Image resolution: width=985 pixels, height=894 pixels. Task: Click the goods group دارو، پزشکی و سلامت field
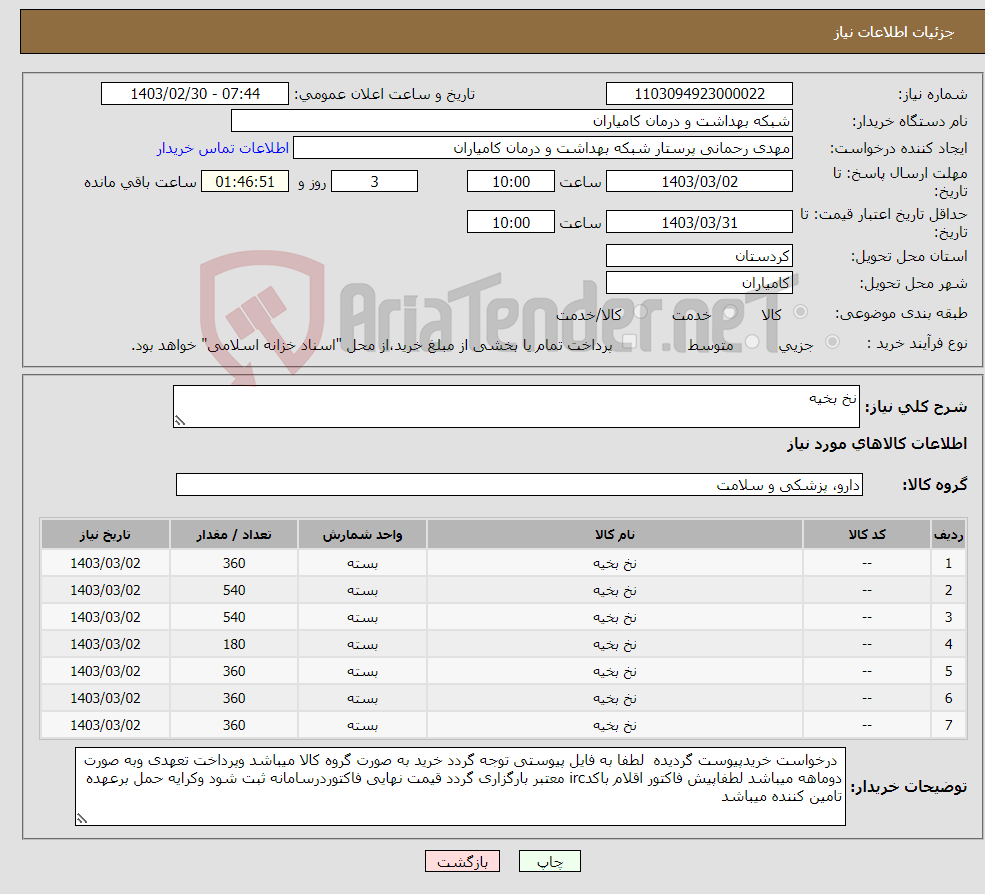pos(519,485)
